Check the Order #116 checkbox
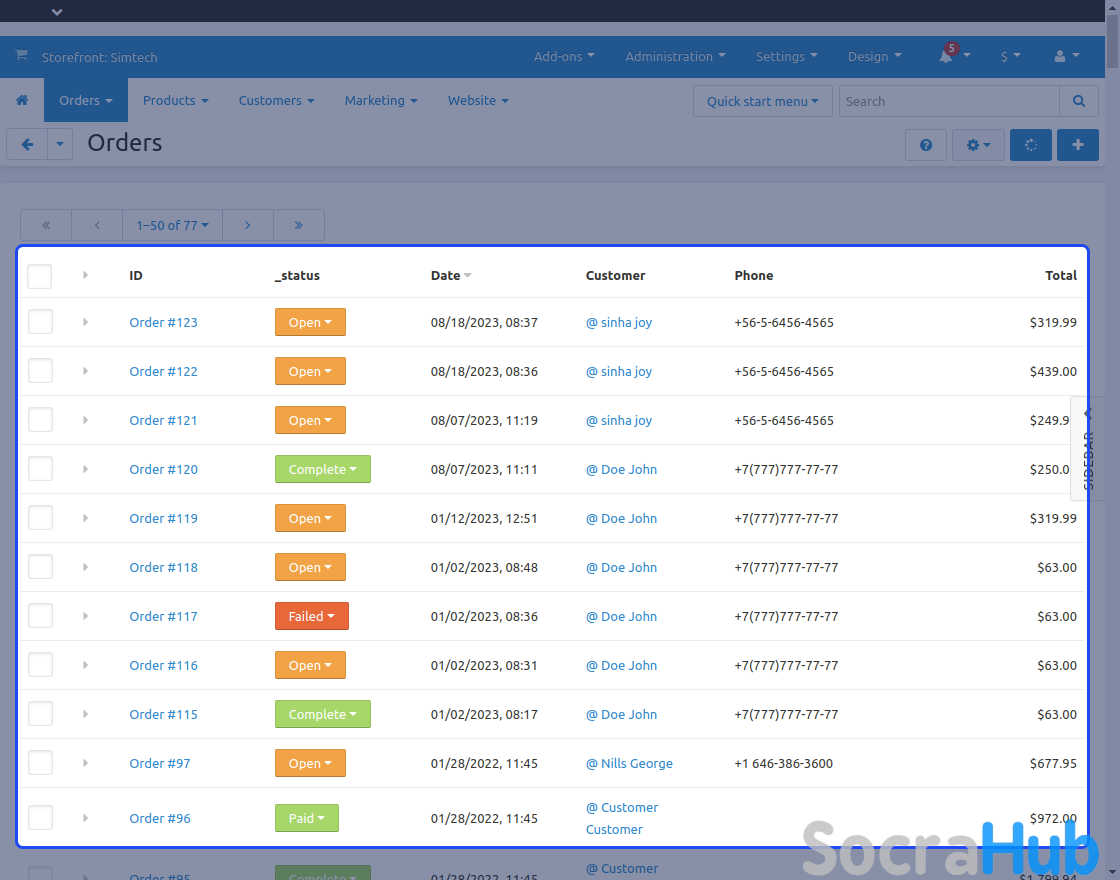The width and height of the screenshot is (1120, 880). coord(40,665)
